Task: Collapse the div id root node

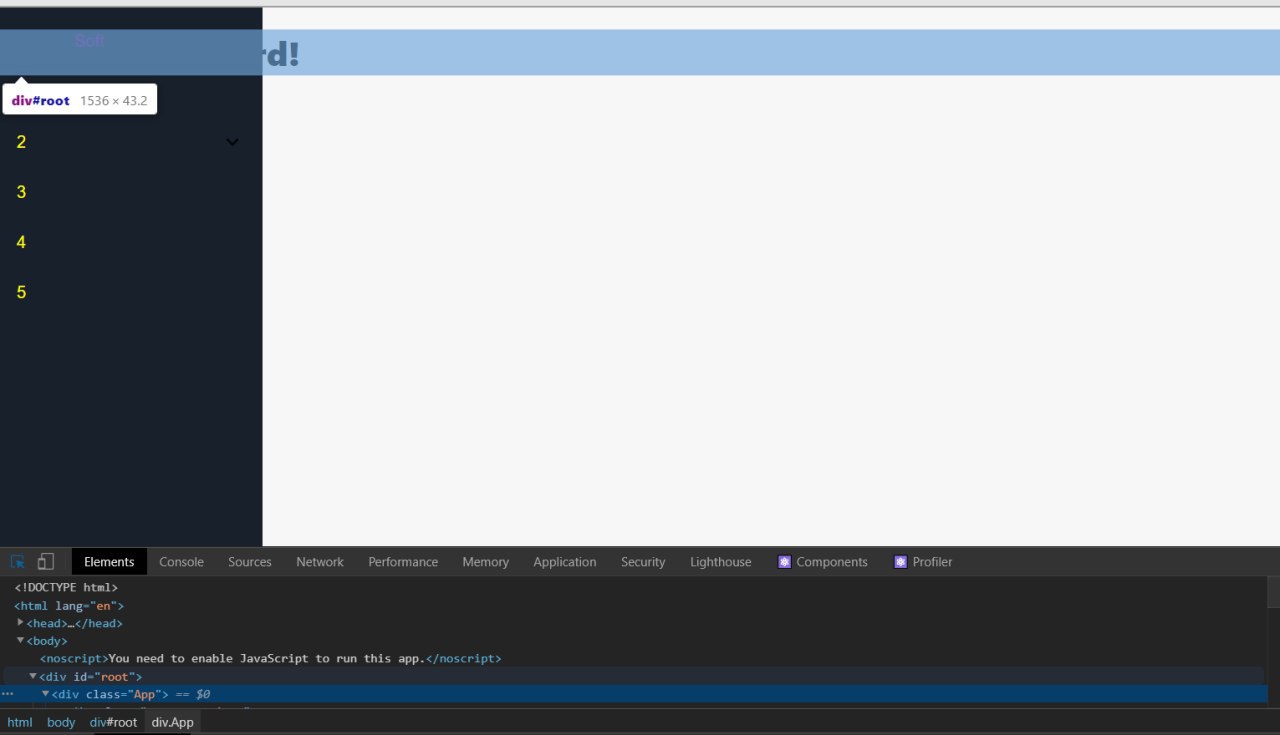Action: tap(33, 676)
